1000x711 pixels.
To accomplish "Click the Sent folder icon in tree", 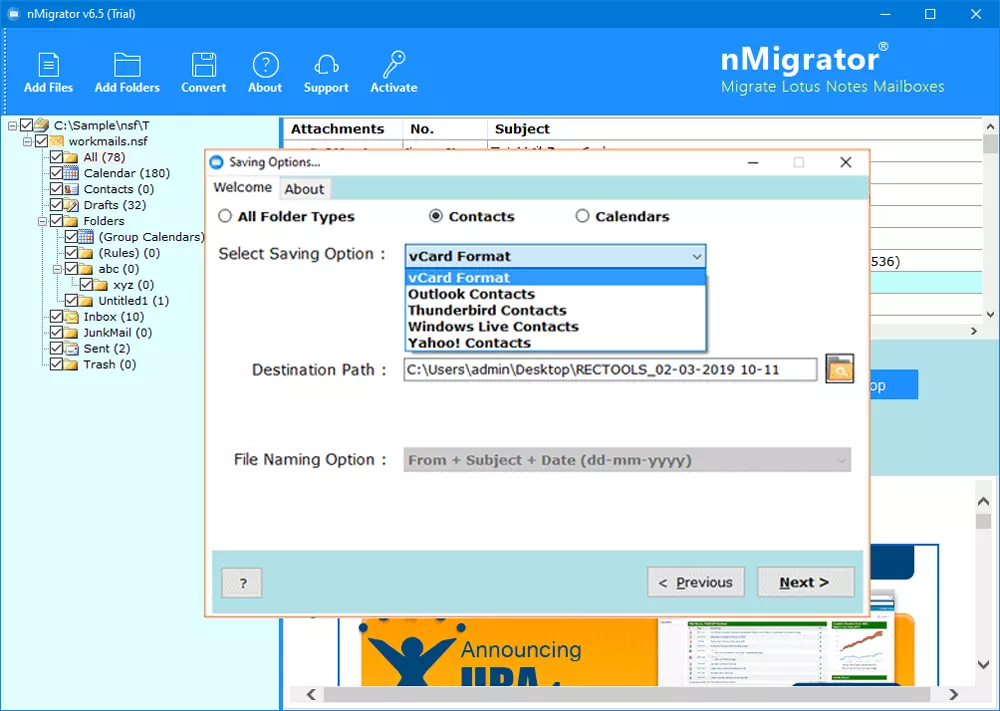I will coord(71,348).
